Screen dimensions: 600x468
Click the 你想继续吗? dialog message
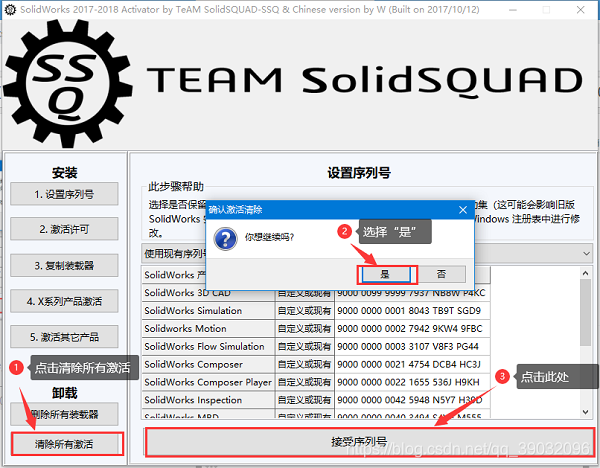(269, 237)
